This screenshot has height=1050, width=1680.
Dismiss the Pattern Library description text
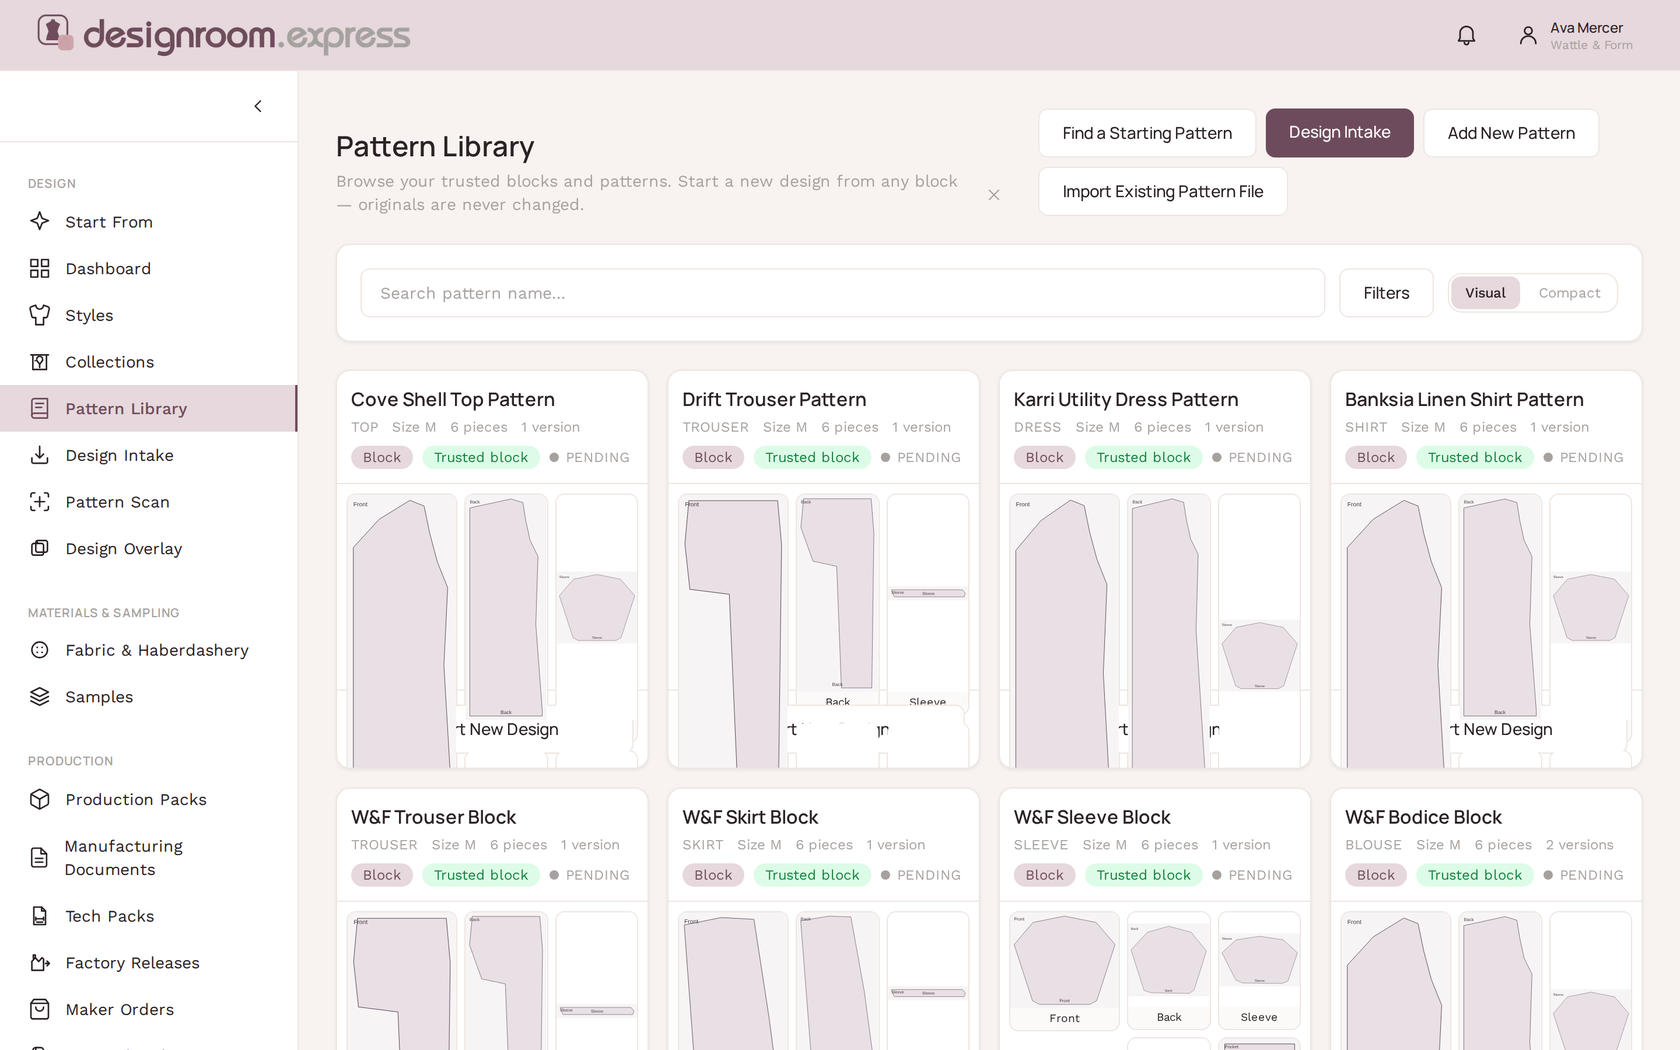coord(994,195)
